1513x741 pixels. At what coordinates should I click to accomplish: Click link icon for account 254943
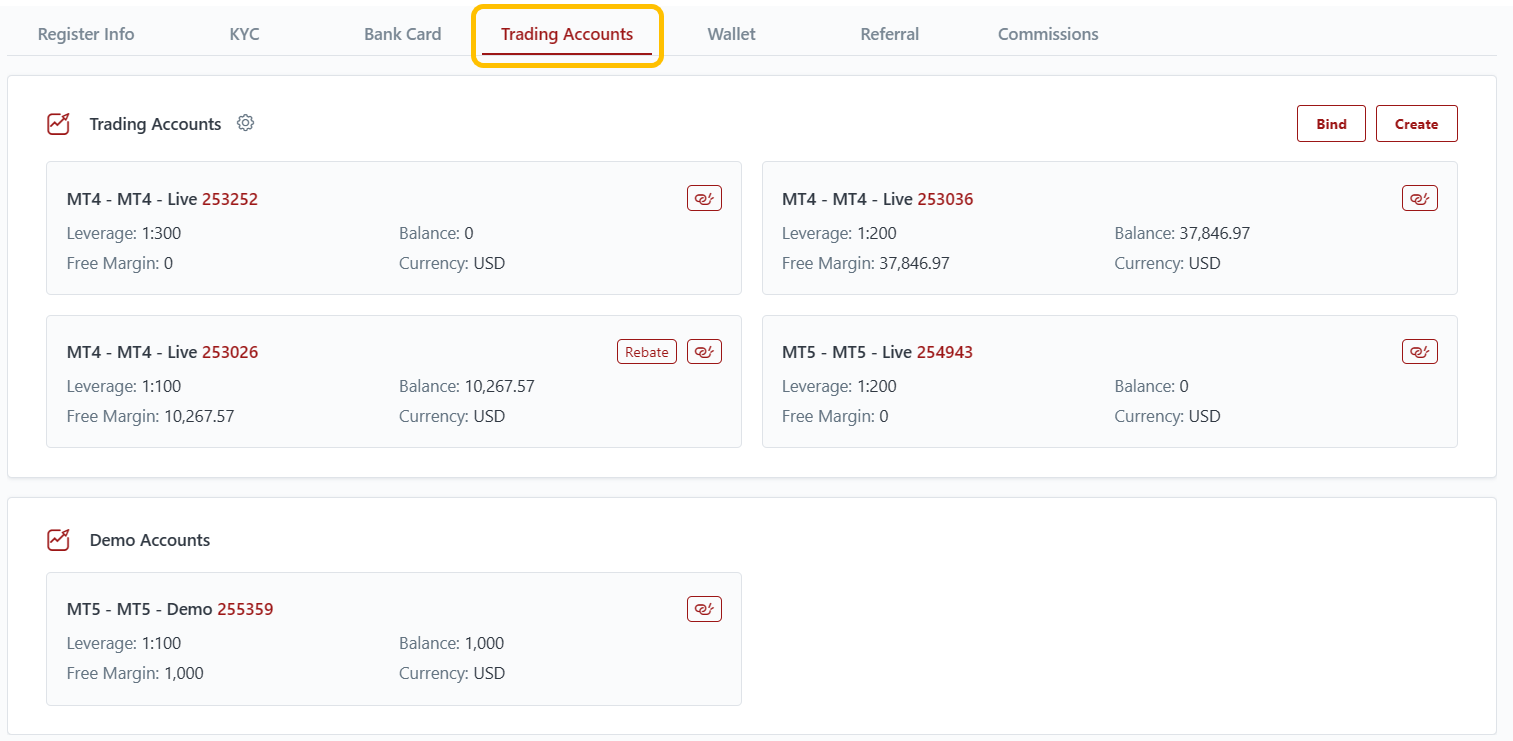click(1419, 351)
